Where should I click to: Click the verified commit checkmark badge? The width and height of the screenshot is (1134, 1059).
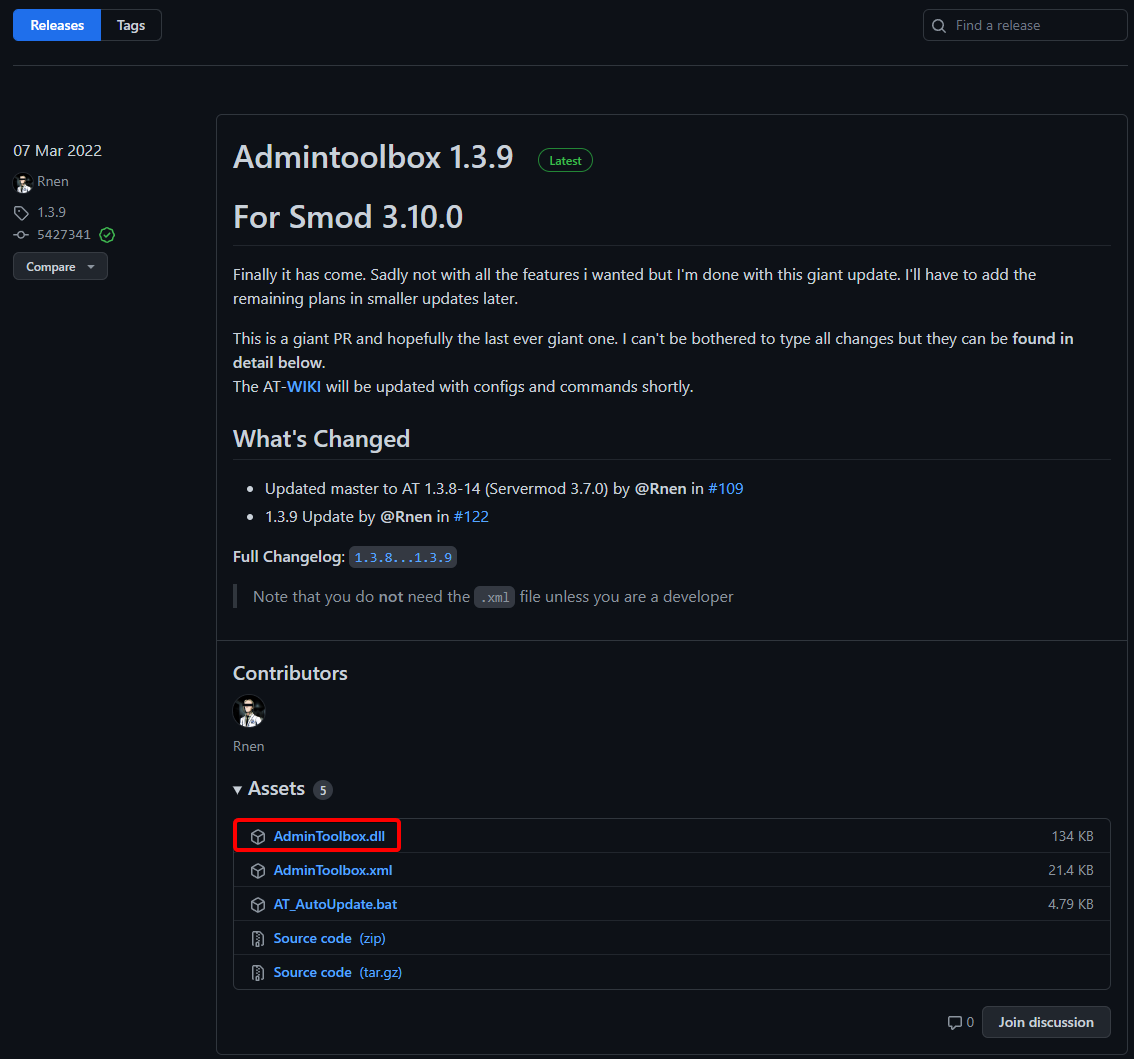click(x=107, y=234)
